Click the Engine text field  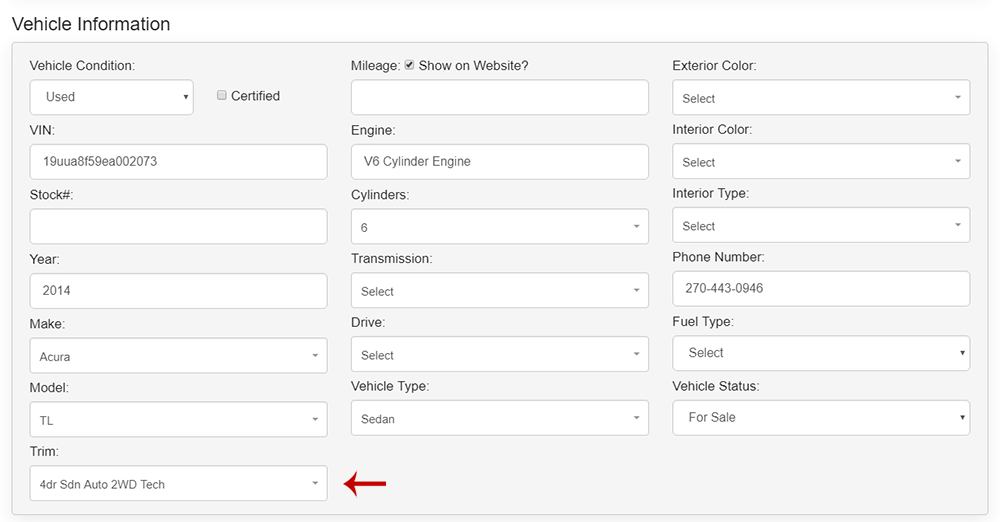click(499, 162)
